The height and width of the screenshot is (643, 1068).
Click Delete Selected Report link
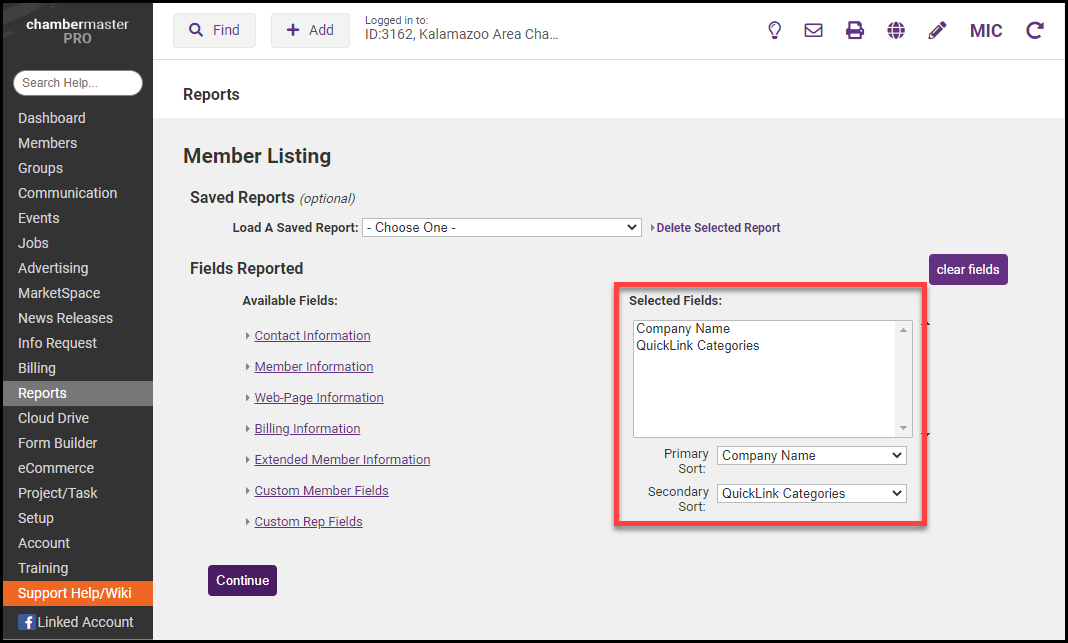coord(718,228)
